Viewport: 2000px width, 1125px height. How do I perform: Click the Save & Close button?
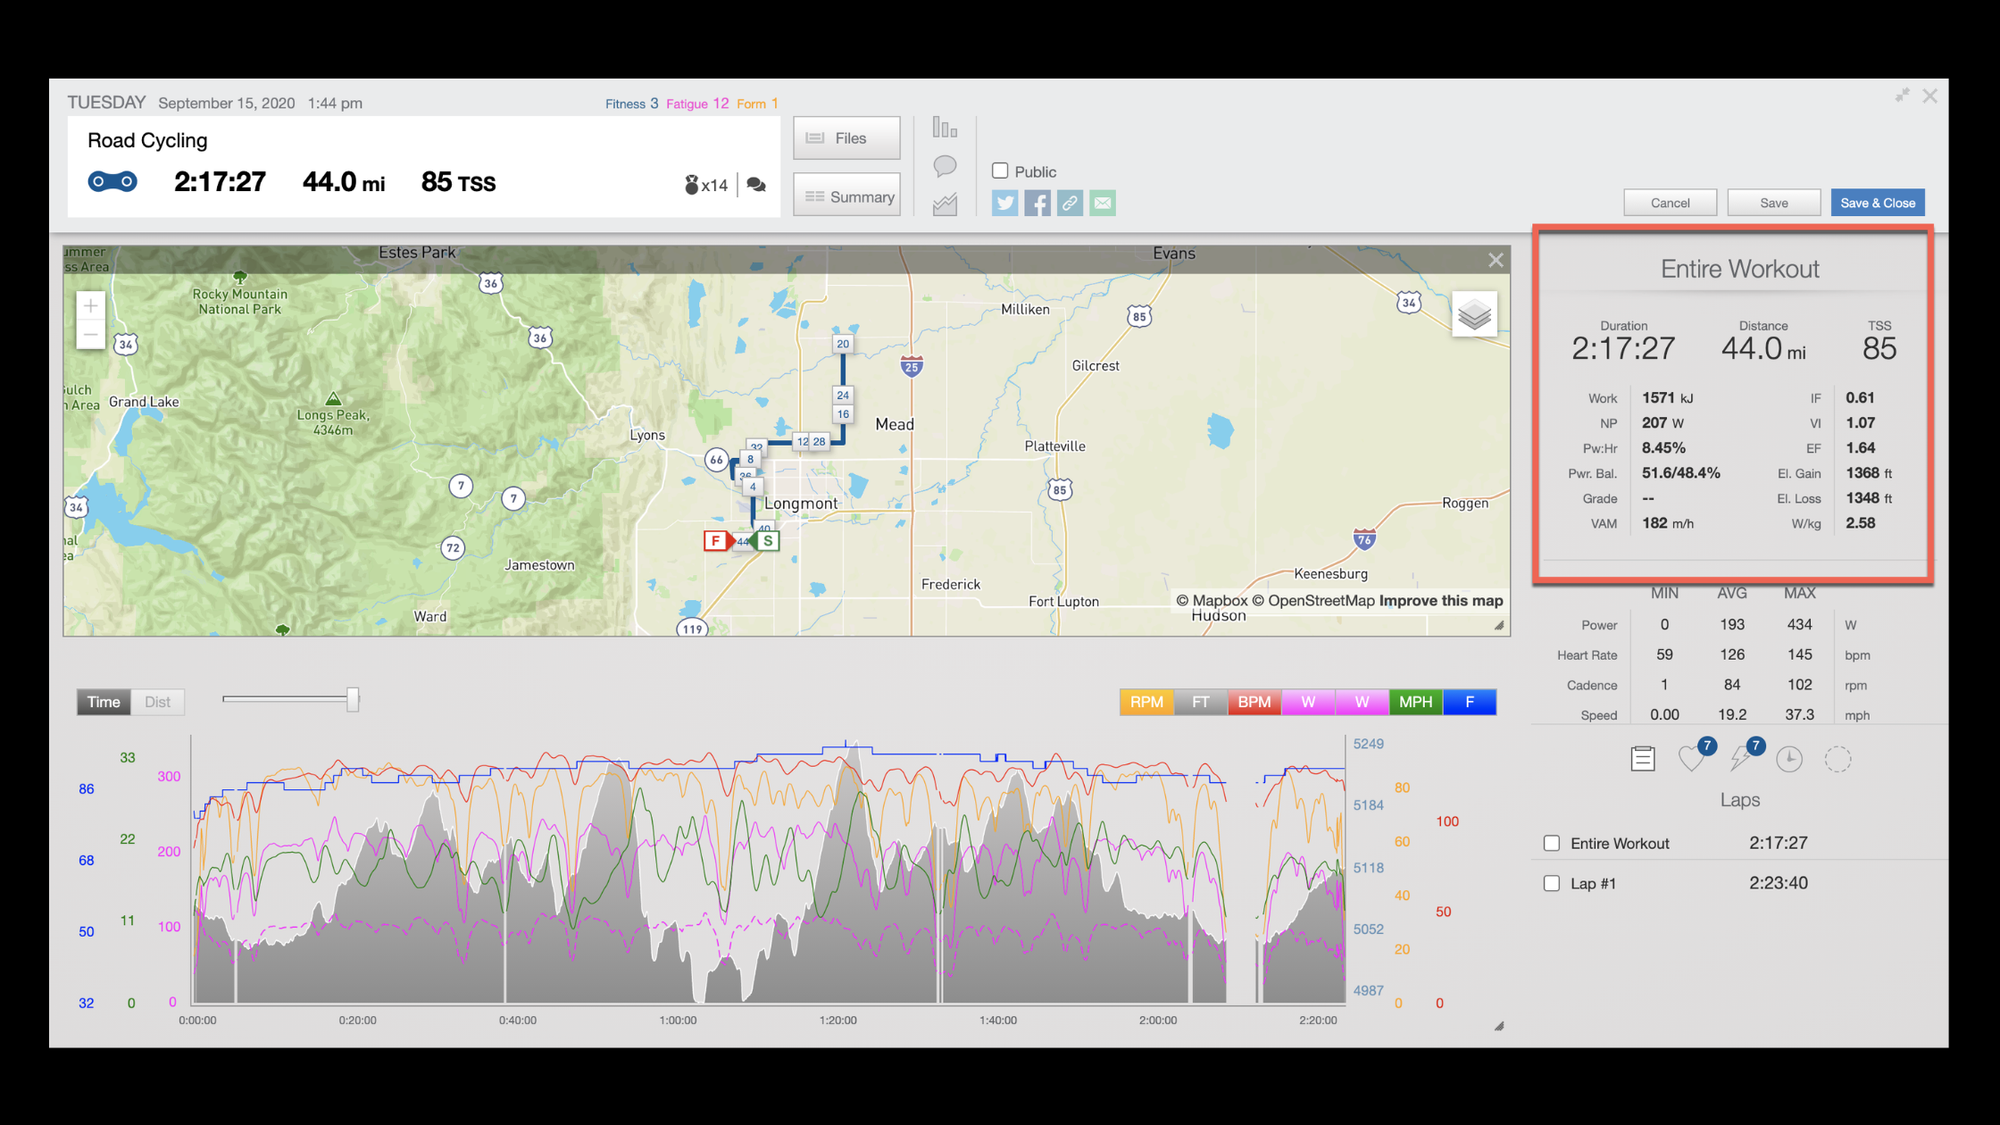[1877, 203]
